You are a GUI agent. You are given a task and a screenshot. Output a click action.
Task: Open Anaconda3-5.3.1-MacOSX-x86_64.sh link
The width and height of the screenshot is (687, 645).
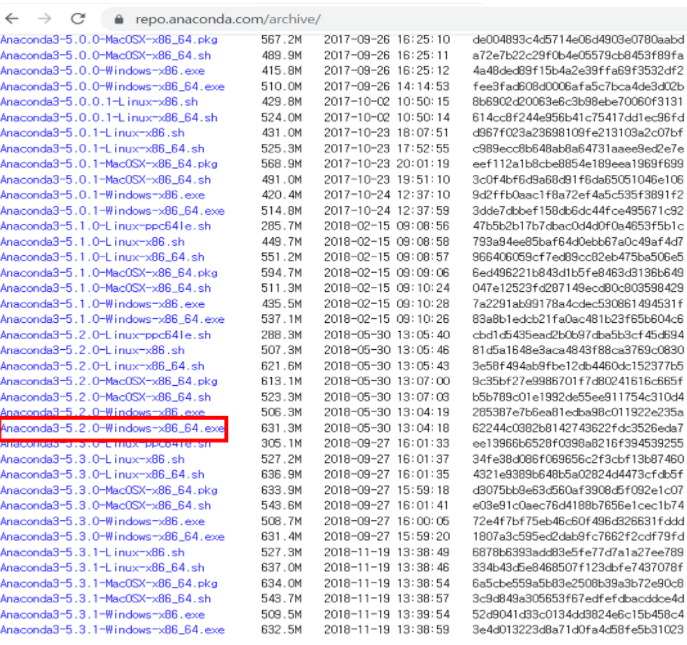106,599
